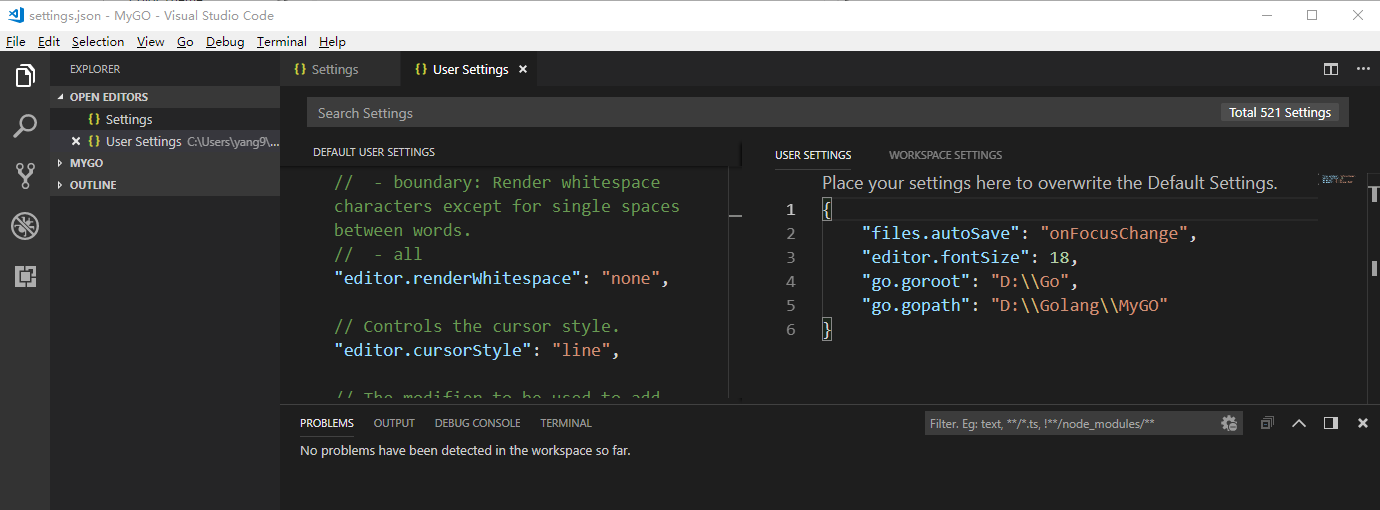The height and width of the screenshot is (510, 1380).
Task: Click the Search Settings input field
Action: point(760,113)
